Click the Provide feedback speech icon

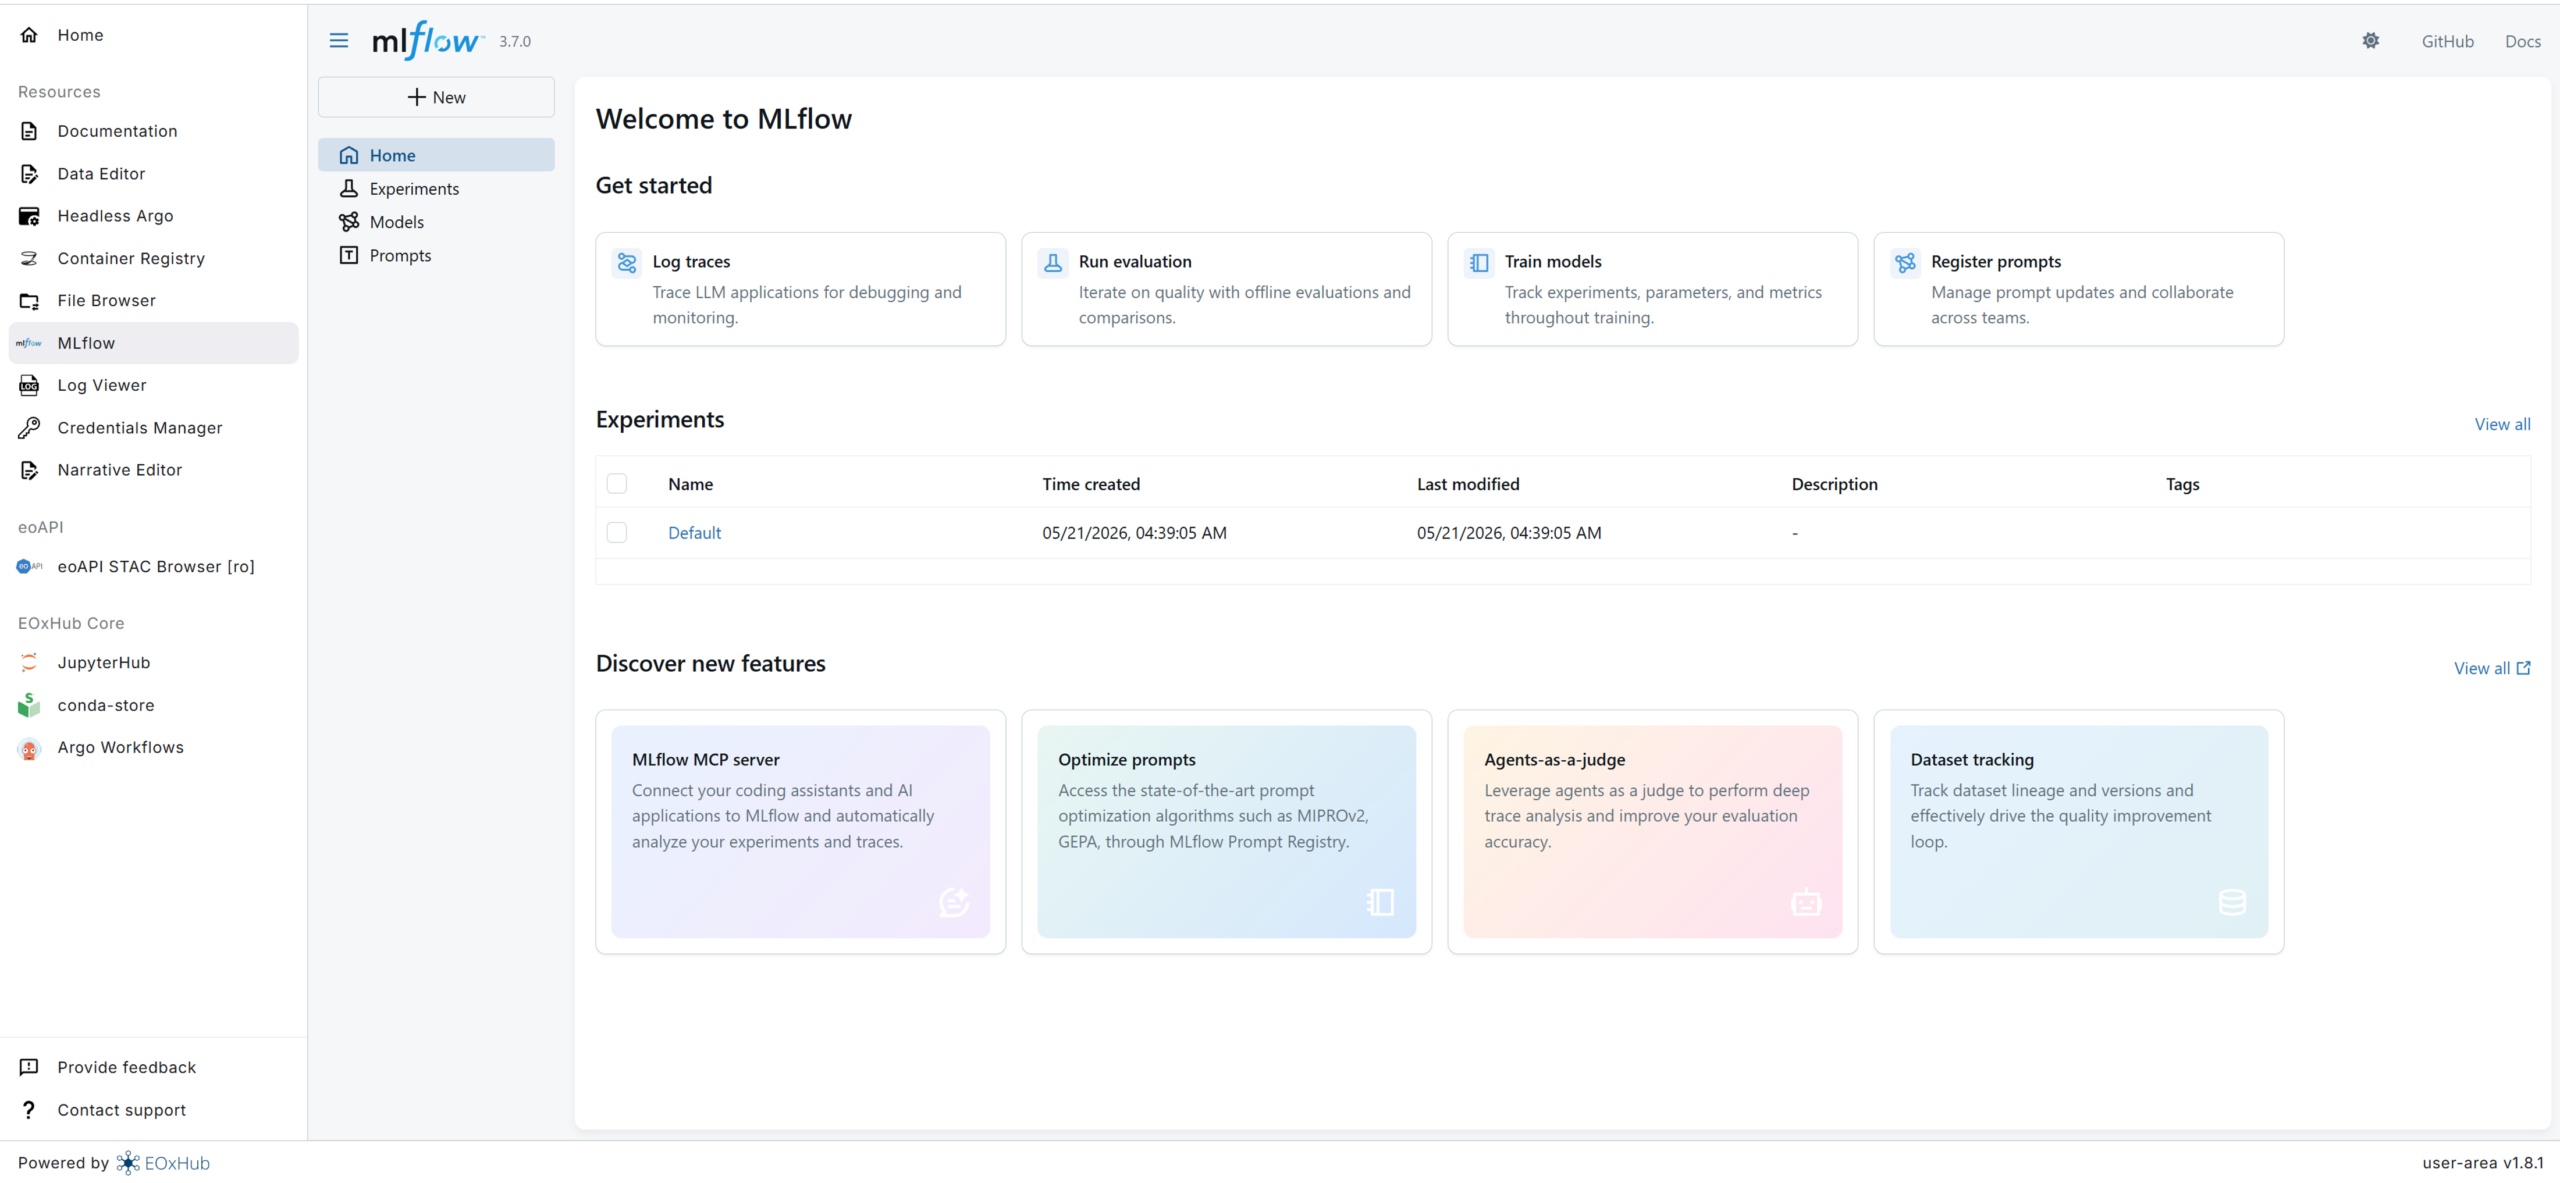[x=29, y=1067]
